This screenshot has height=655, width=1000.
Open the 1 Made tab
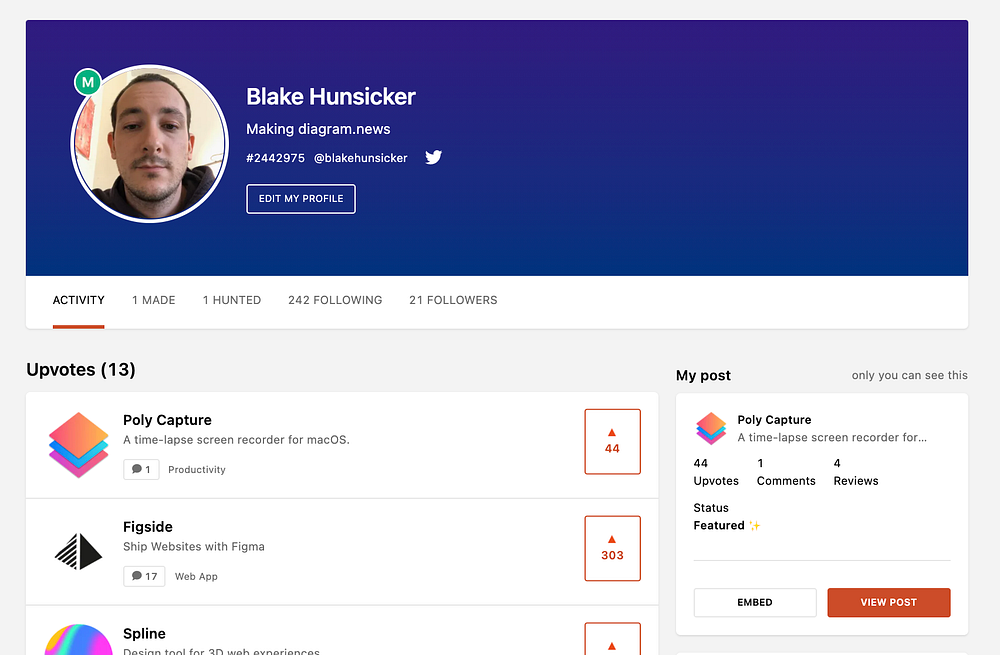point(154,300)
